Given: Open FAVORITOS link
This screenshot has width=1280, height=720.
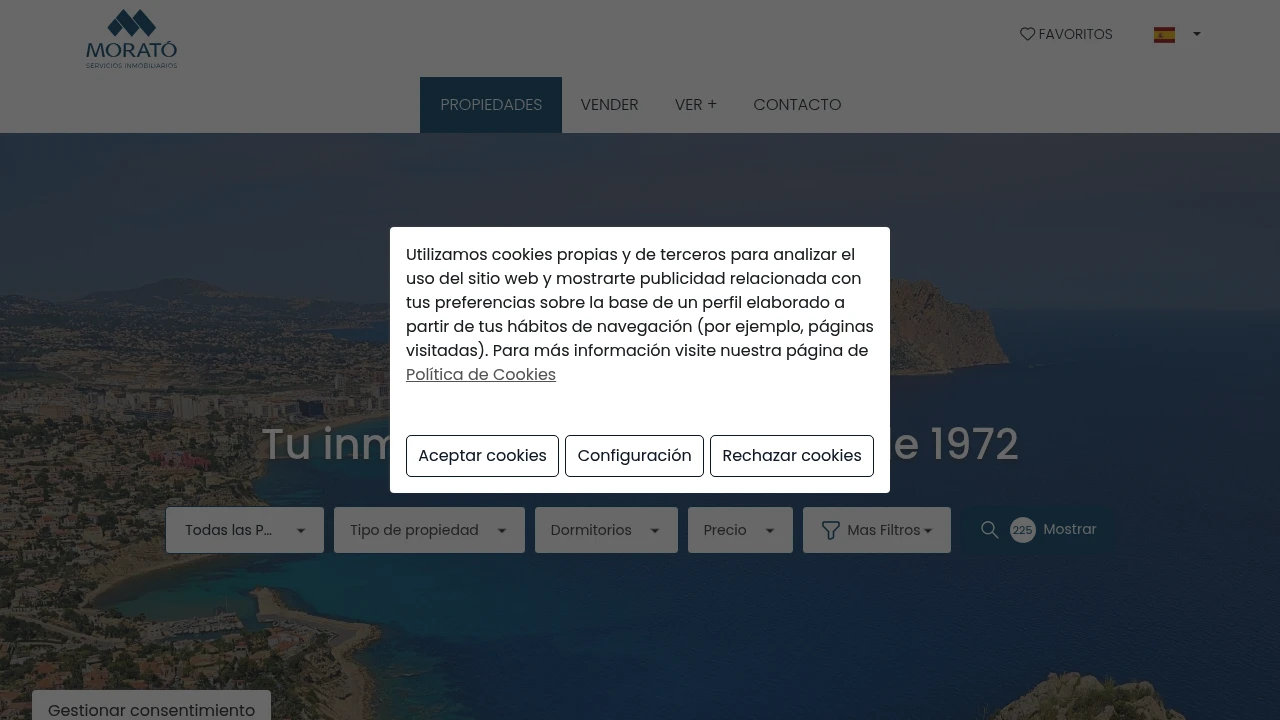Looking at the screenshot, I should [1066, 34].
